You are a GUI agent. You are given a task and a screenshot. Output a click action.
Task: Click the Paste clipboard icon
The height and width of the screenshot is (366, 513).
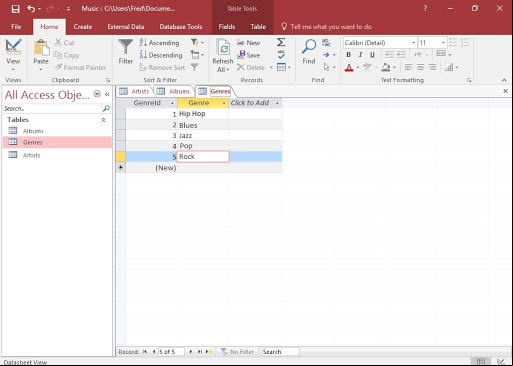pyautogui.click(x=41, y=48)
